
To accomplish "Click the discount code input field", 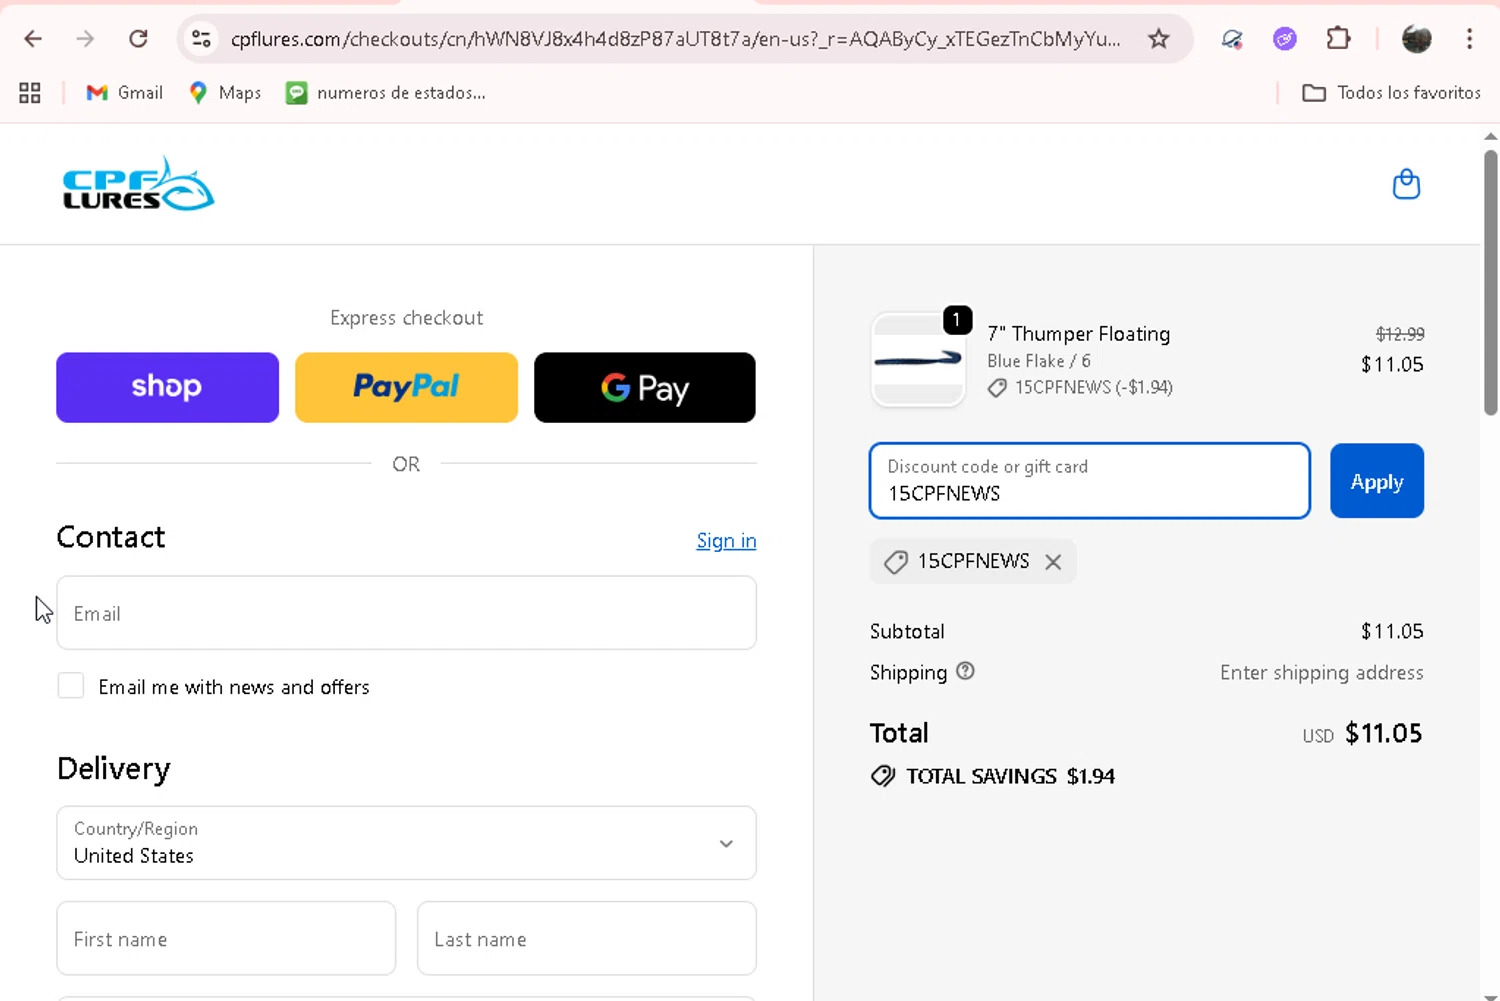I will point(1090,481).
